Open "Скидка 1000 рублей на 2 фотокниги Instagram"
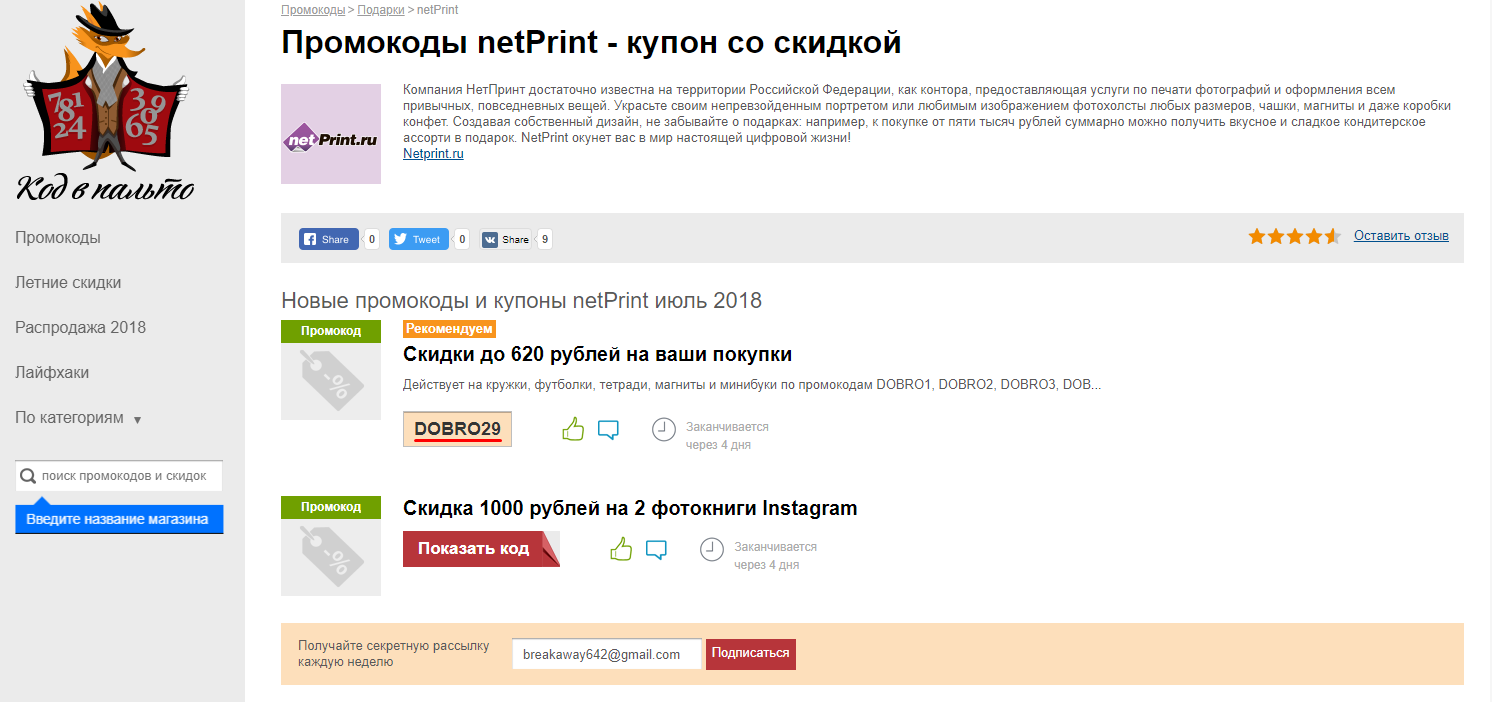Screen dimensions: 1492x702 point(630,508)
